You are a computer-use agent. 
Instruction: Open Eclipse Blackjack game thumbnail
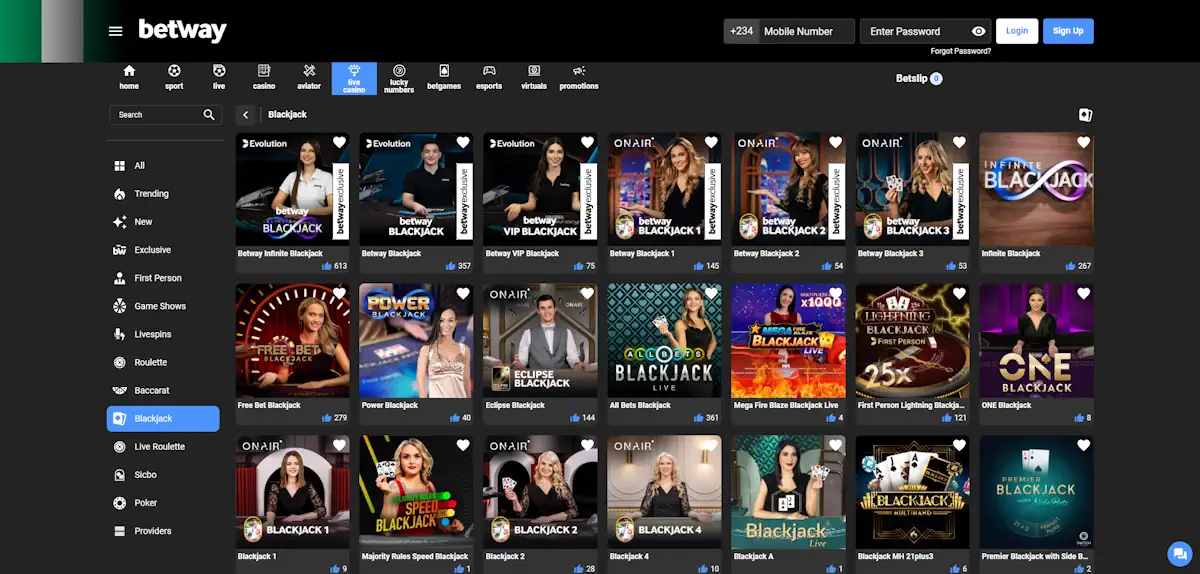tap(541, 341)
